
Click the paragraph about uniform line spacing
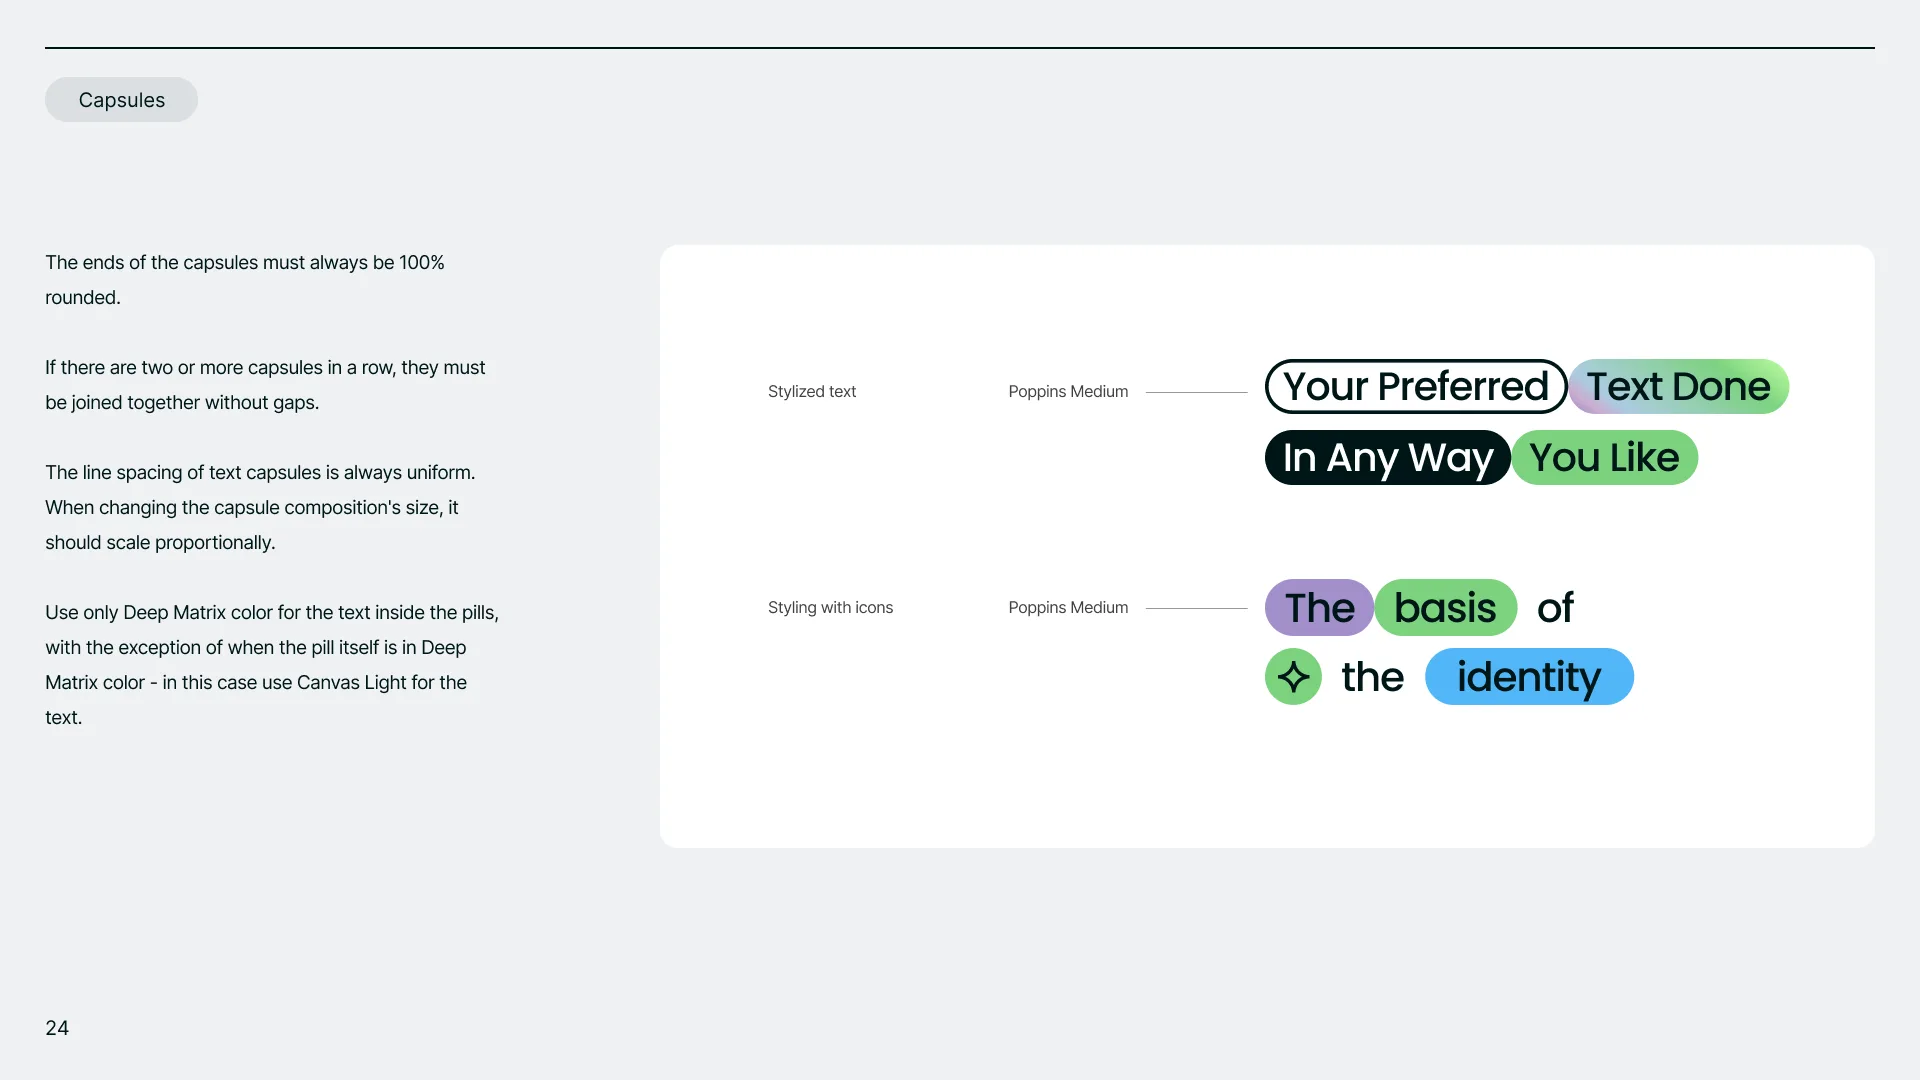(x=260, y=508)
